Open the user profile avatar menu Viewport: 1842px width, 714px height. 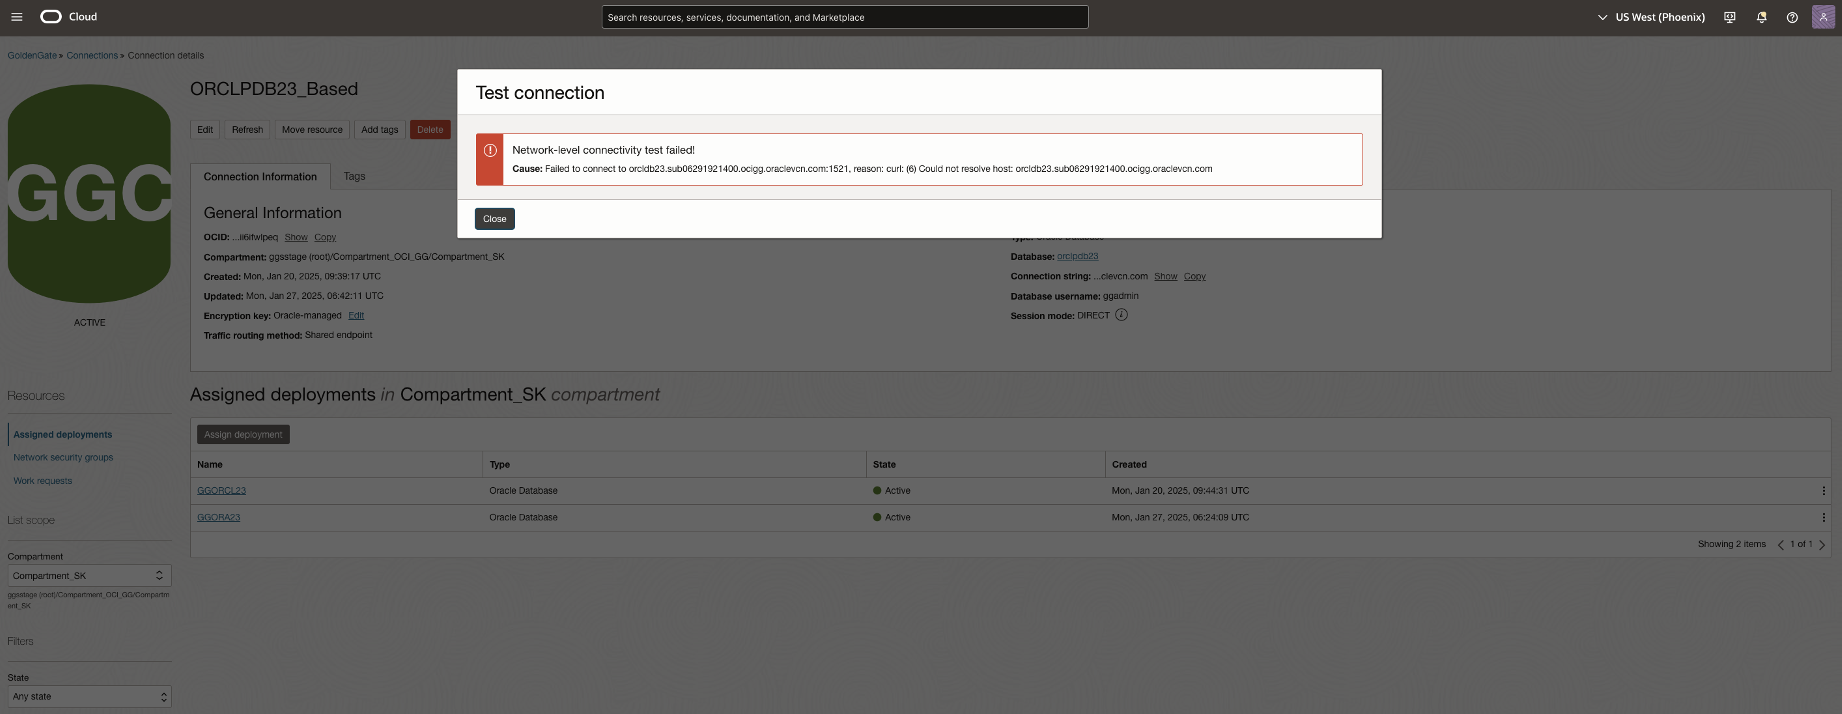click(1823, 17)
